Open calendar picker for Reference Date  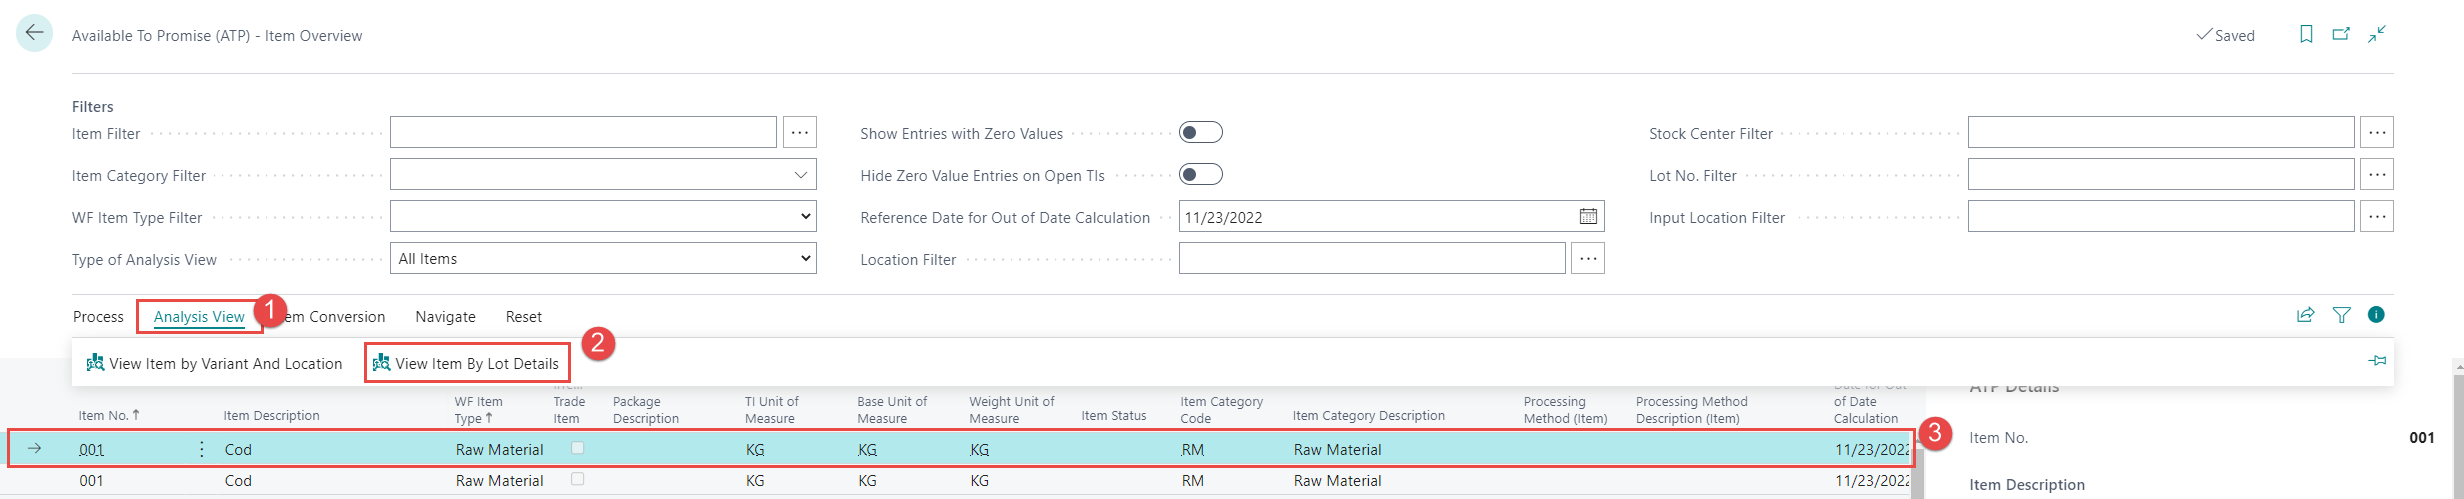[1588, 217]
